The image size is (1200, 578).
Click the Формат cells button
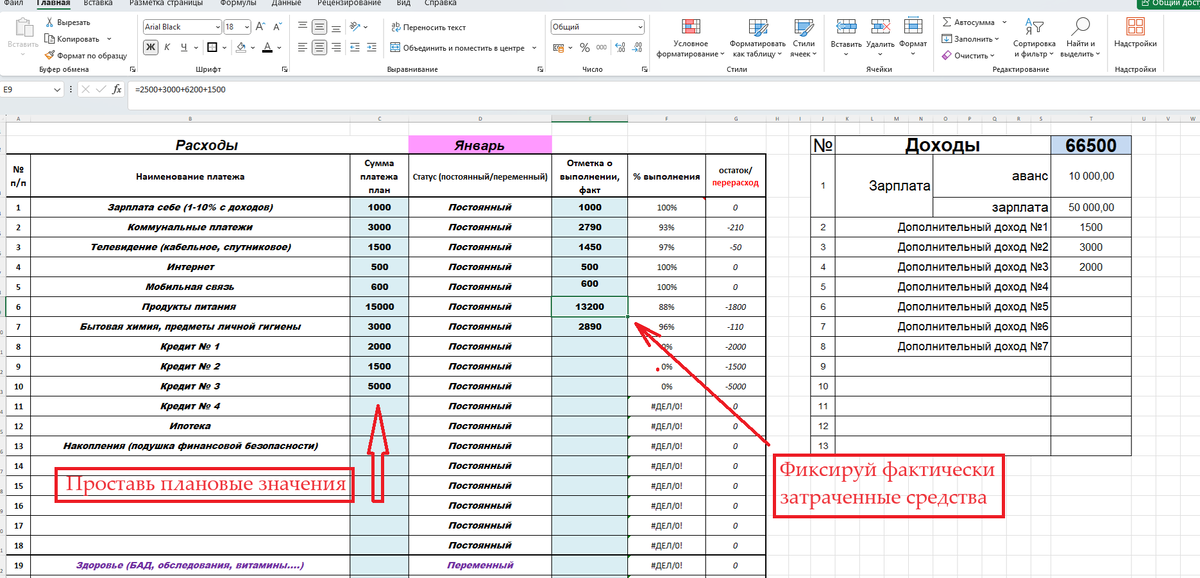(x=914, y=36)
